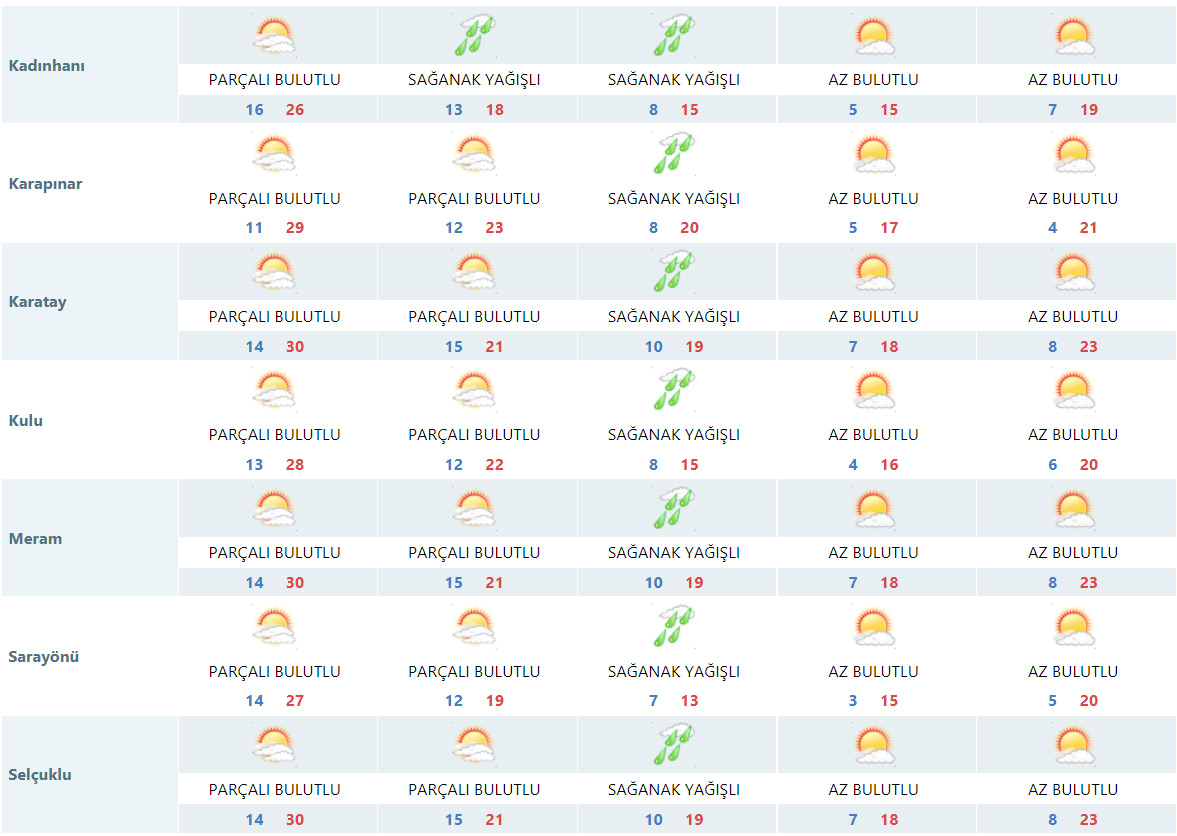Click Karapınar's sunny icon above 4/21 temperatures
The image size is (1177, 836).
(1073, 155)
